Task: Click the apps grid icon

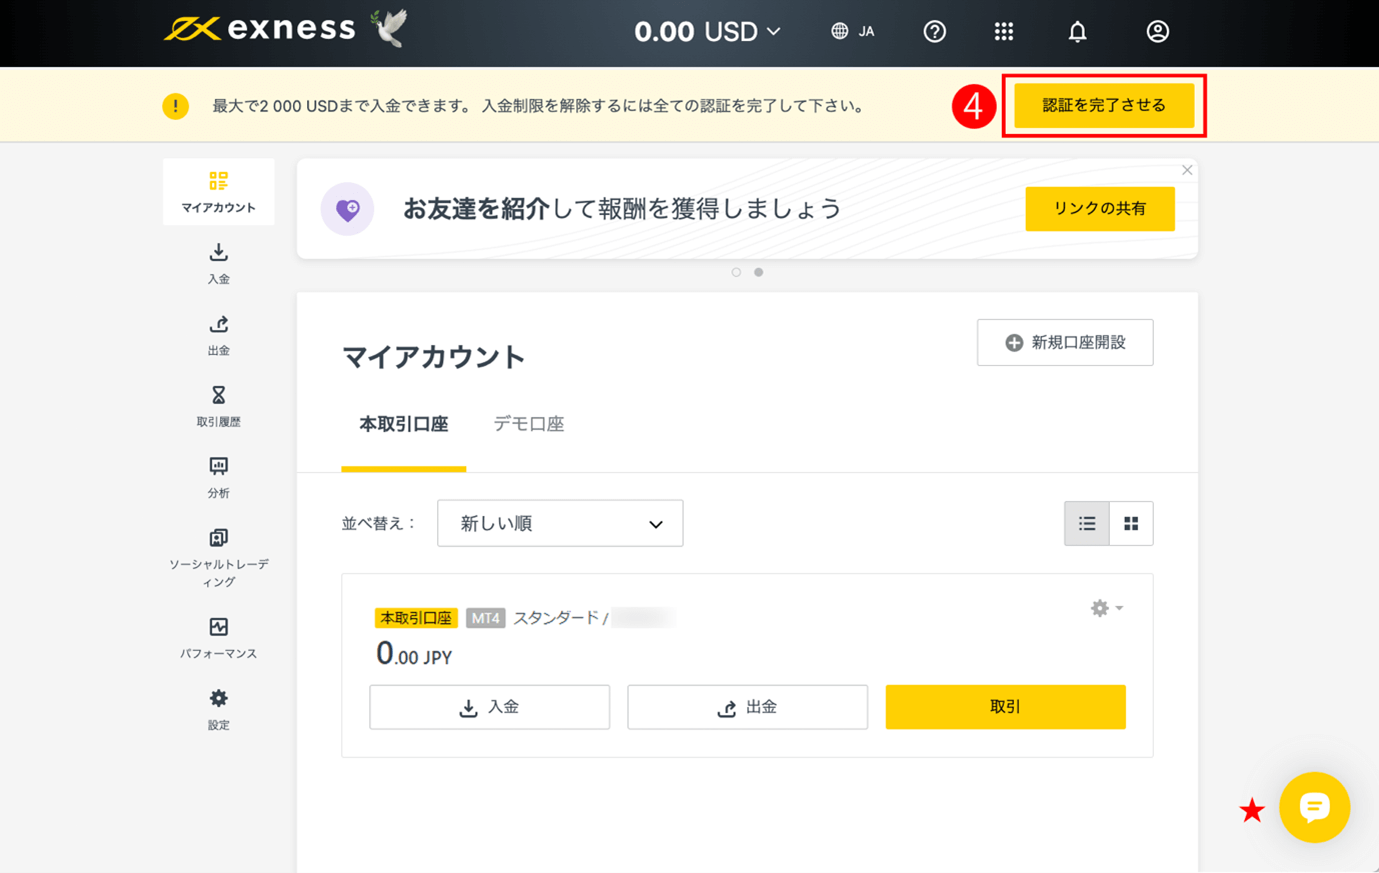Action: click(x=1004, y=31)
